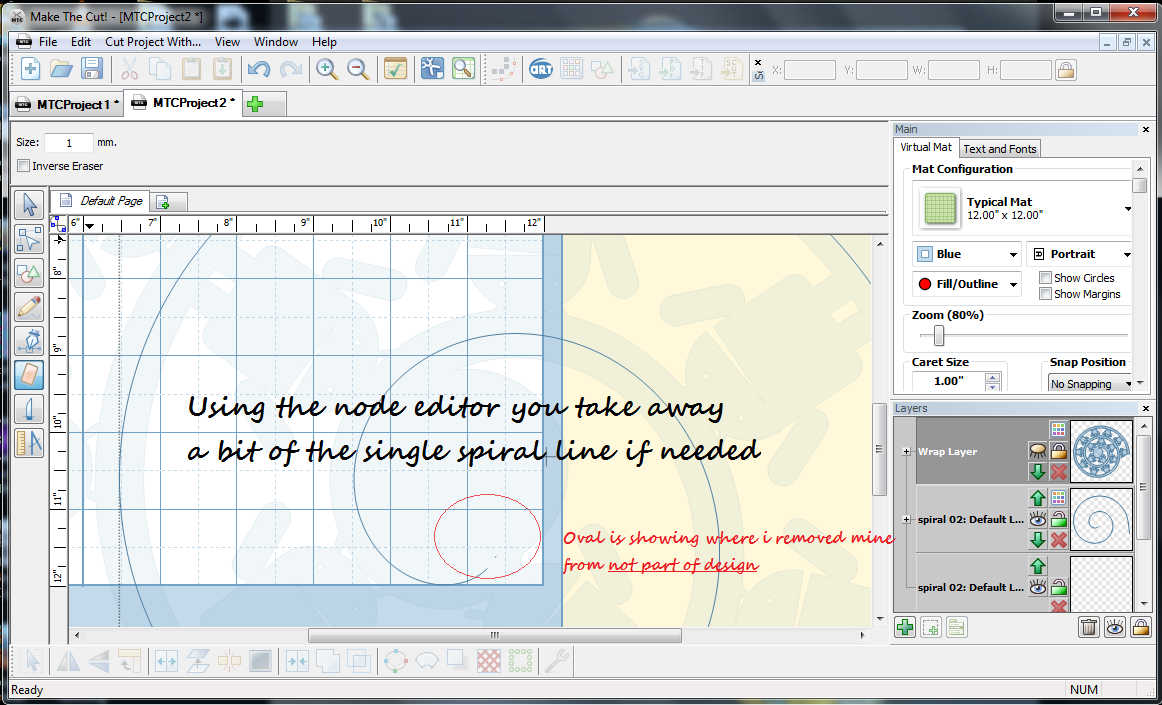Hide the middle spiral 02 layer eye
1162x705 pixels.
coord(1038,519)
